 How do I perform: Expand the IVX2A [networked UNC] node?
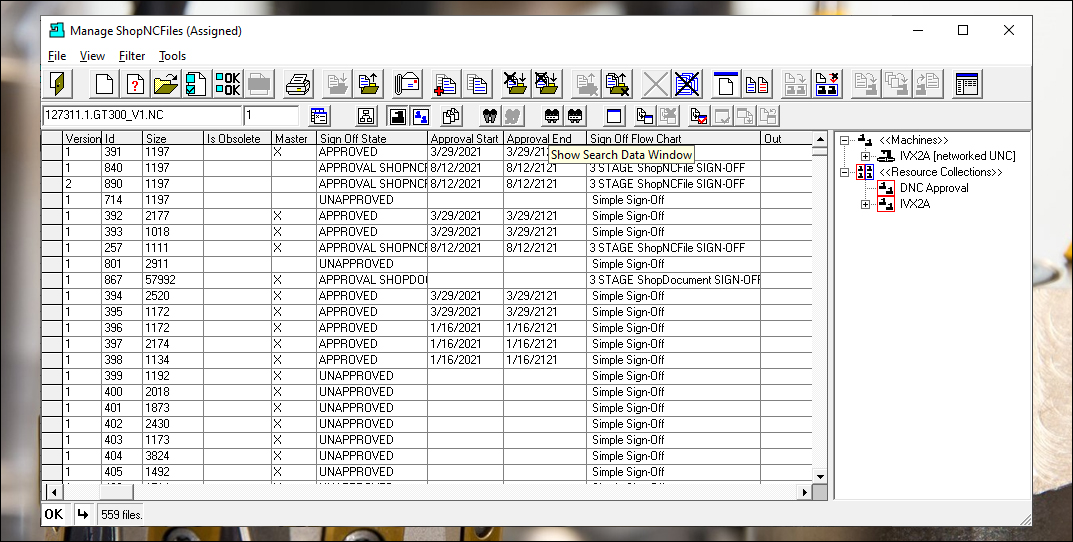(865, 156)
